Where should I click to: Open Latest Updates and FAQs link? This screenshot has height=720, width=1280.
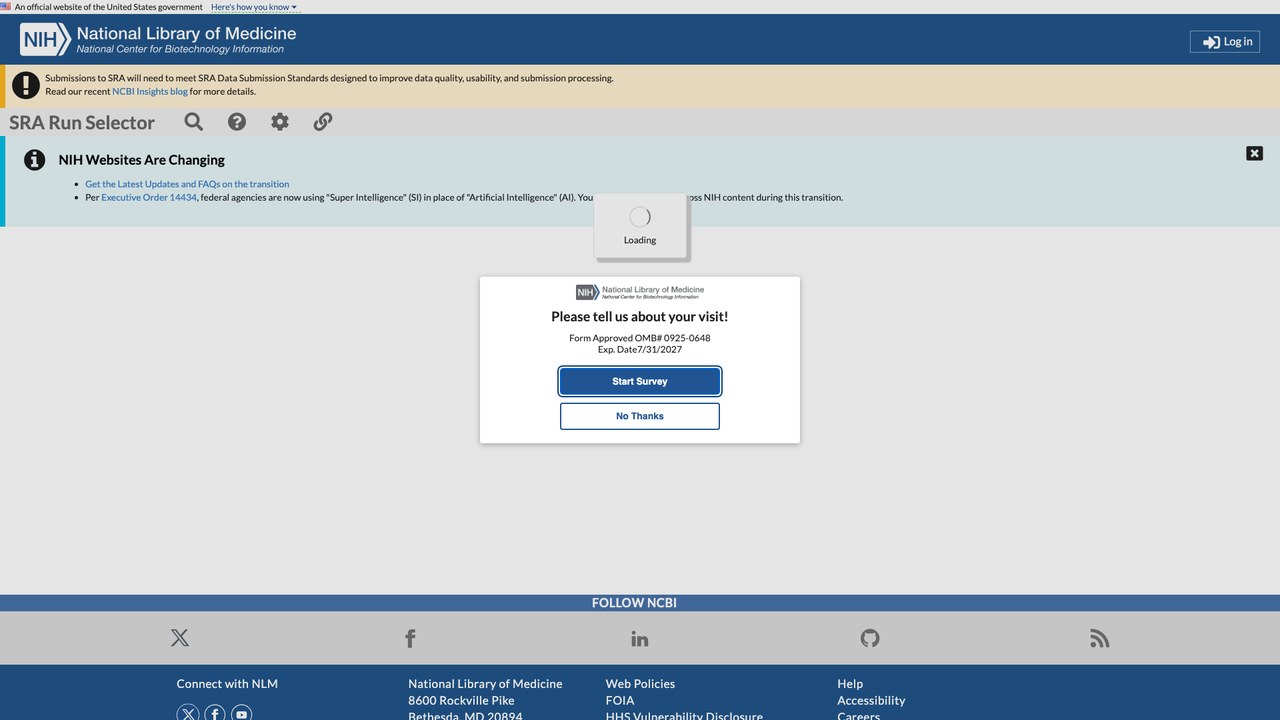coord(187,184)
